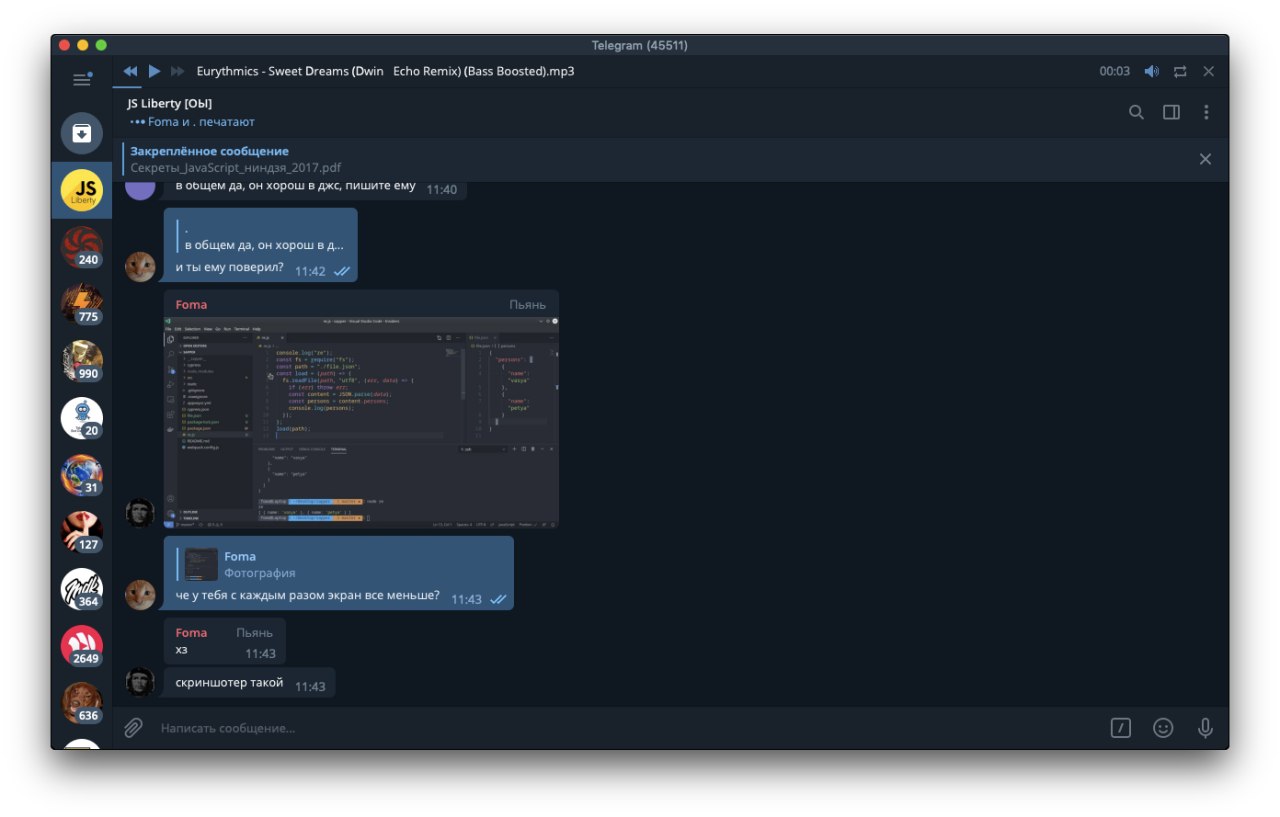Open chat with 20 unread messages
Image resolution: width=1280 pixels, height=817 pixels.
point(82,418)
